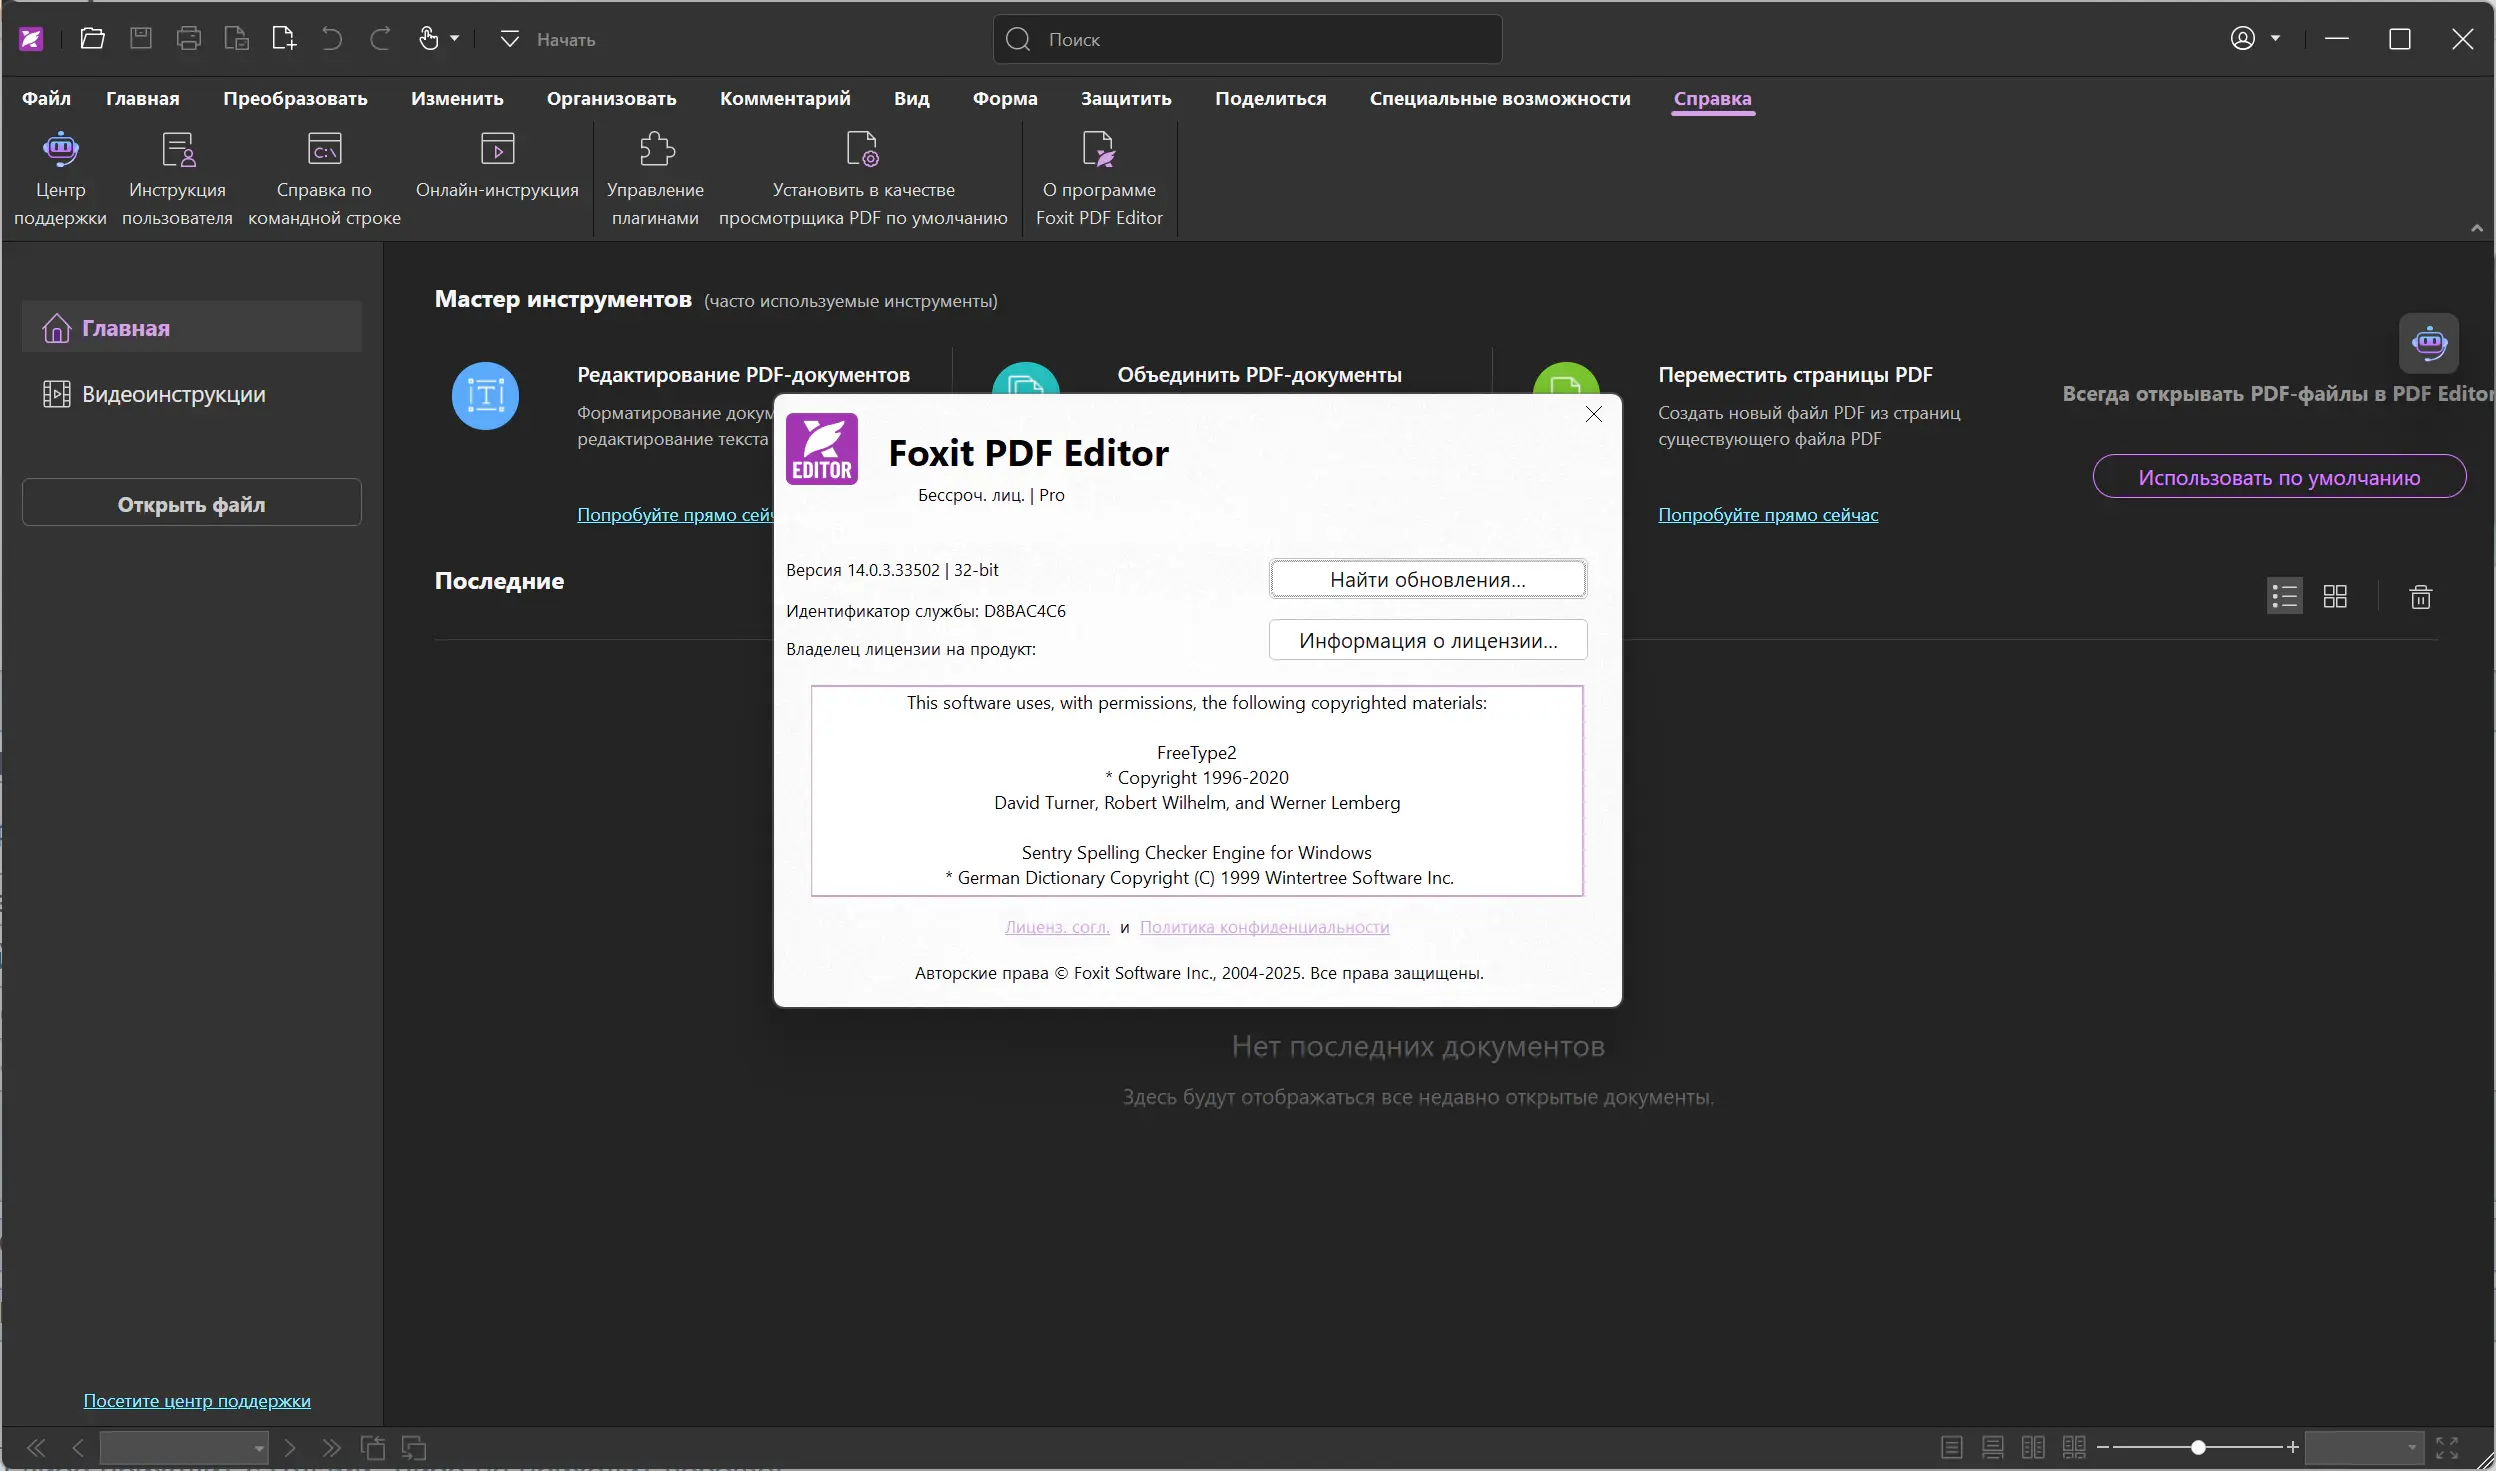Open the Video tutorials sidebar item
The image size is (2496, 1471).
(173, 394)
